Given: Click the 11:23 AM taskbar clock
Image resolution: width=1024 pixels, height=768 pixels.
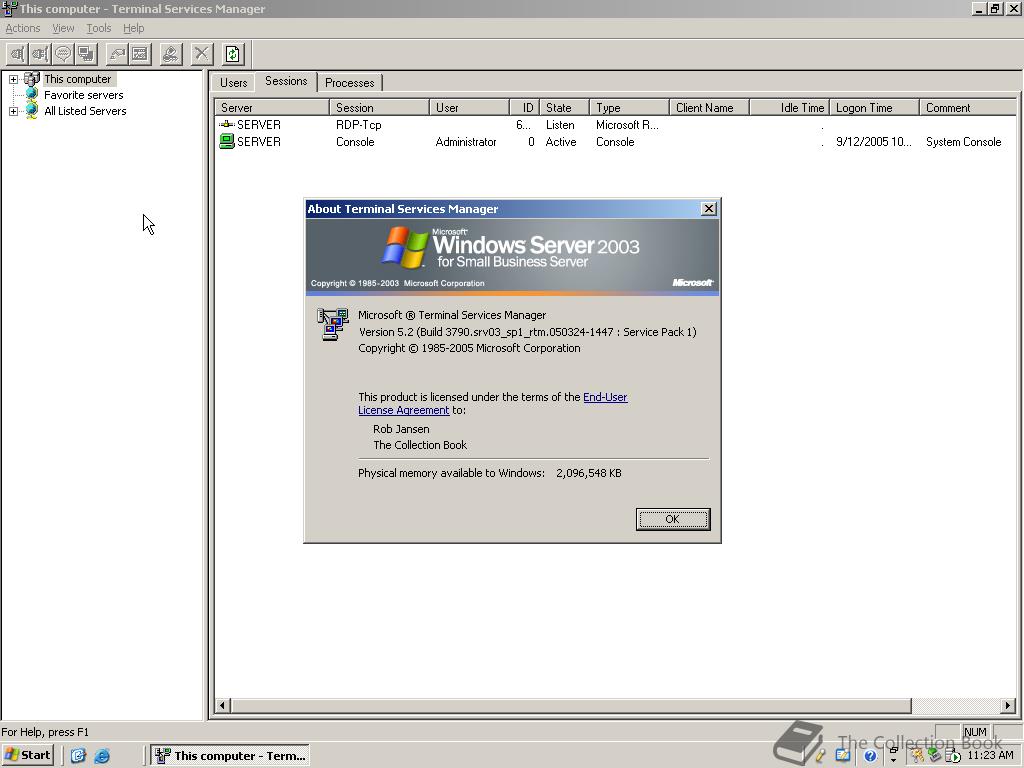Looking at the screenshot, I should pos(990,756).
